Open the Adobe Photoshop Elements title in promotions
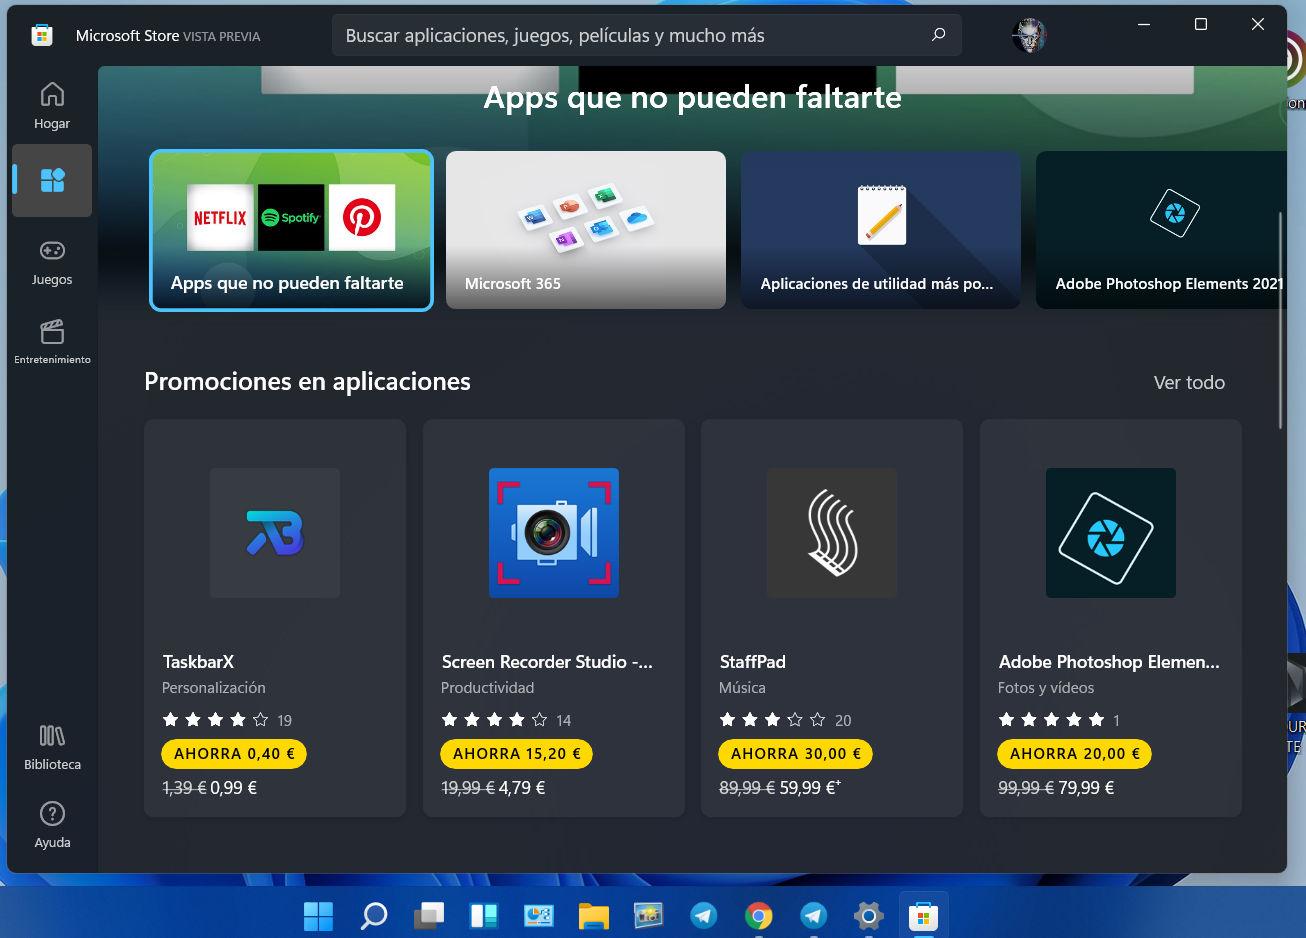The width and height of the screenshot is (1306, 938). (1109, 661)
